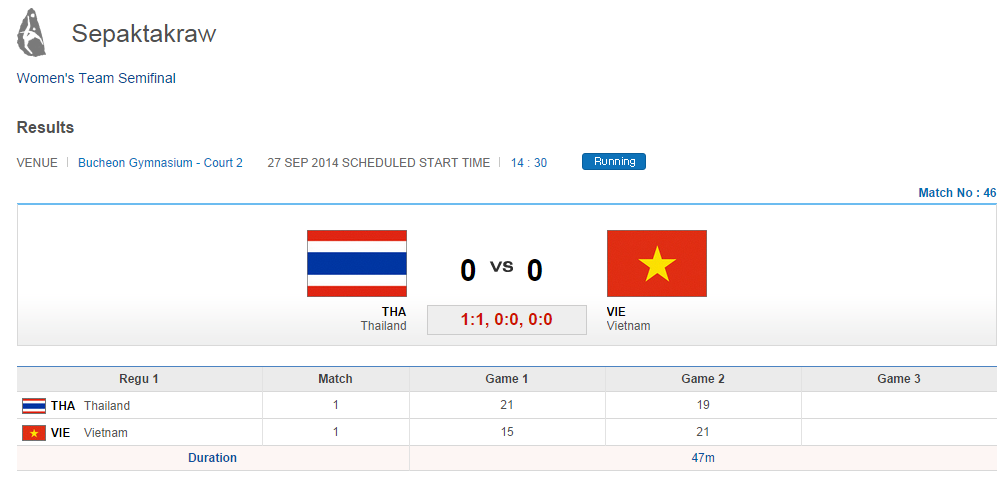Click the large Vietnam flag image
1001x478 pixels.
point(656,263)
